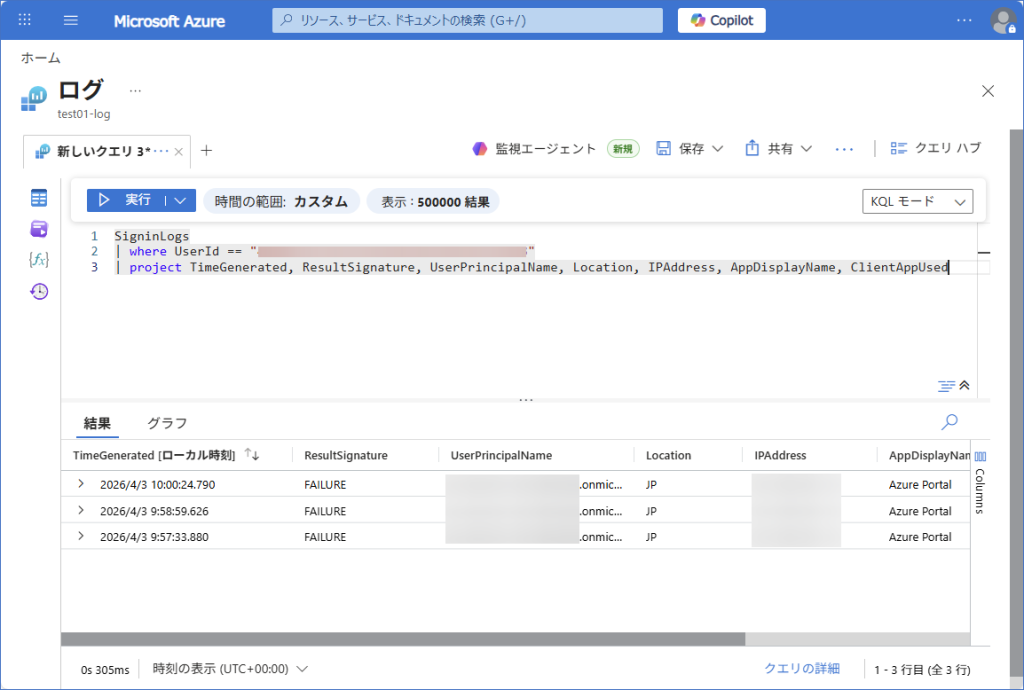Open the Azure portal waffle menu
1024x690 pixels.
pyautogui.click(x=25, y=20)
